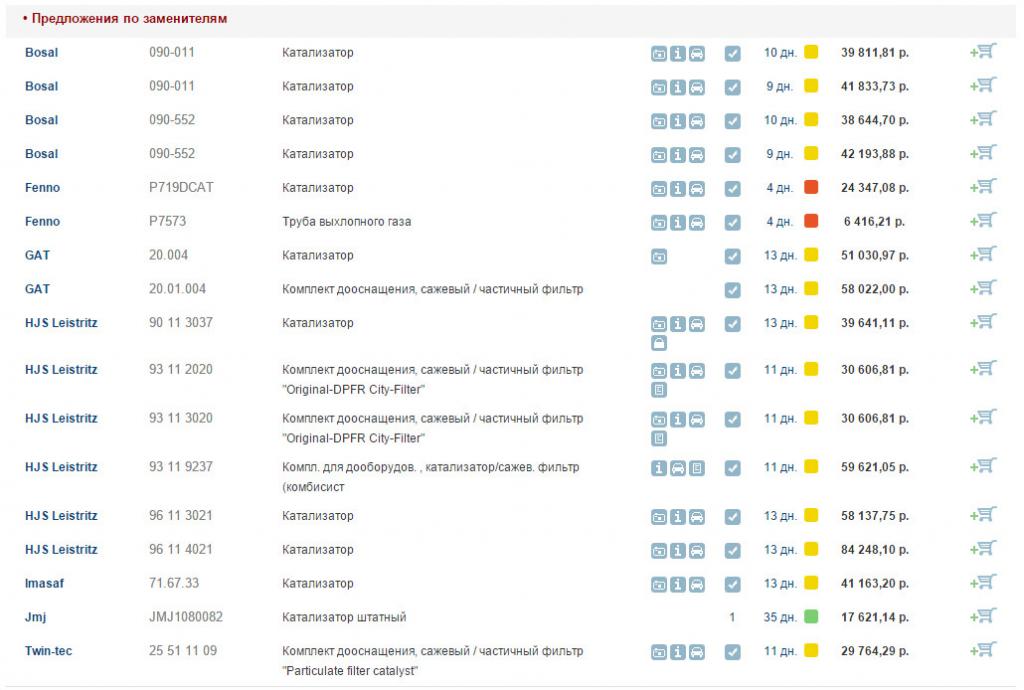This screenshot has height=690, width=1024.
Task: Open photo icon for HJS 96 11 3021
Action: 659,517
